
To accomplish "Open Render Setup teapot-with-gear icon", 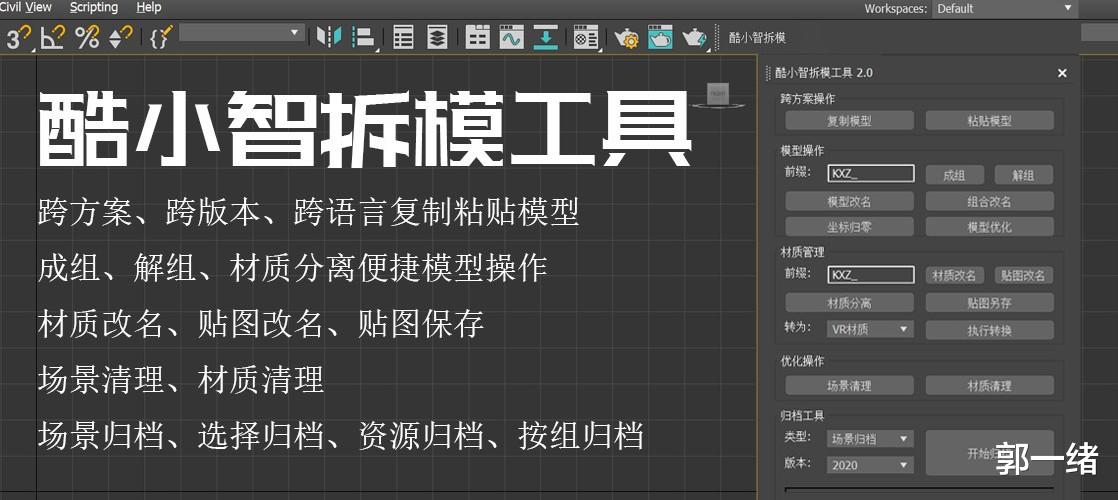I will click(x=626, y=37).
